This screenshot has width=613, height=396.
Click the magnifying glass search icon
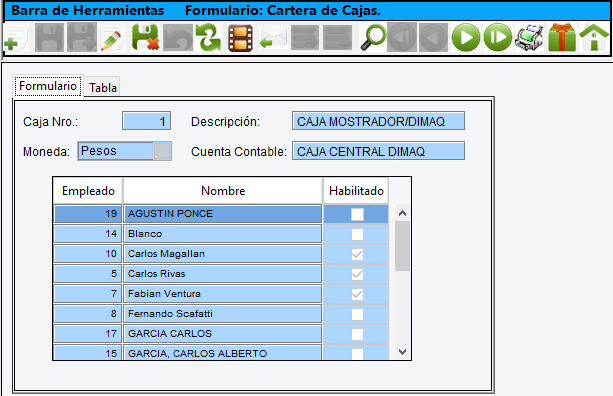(373, 38)
